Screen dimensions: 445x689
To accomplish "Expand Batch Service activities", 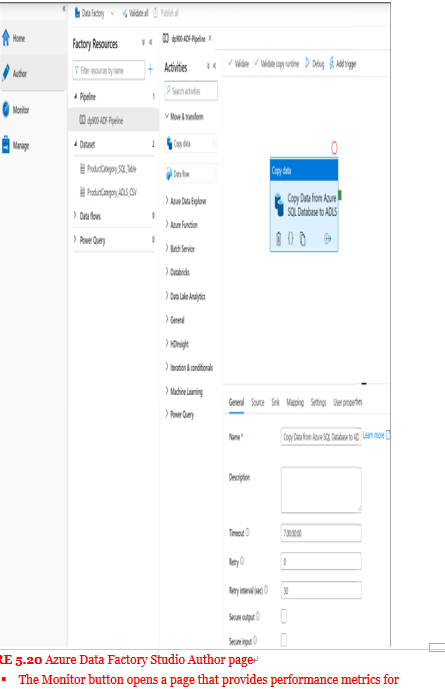I will click(167, 248).
